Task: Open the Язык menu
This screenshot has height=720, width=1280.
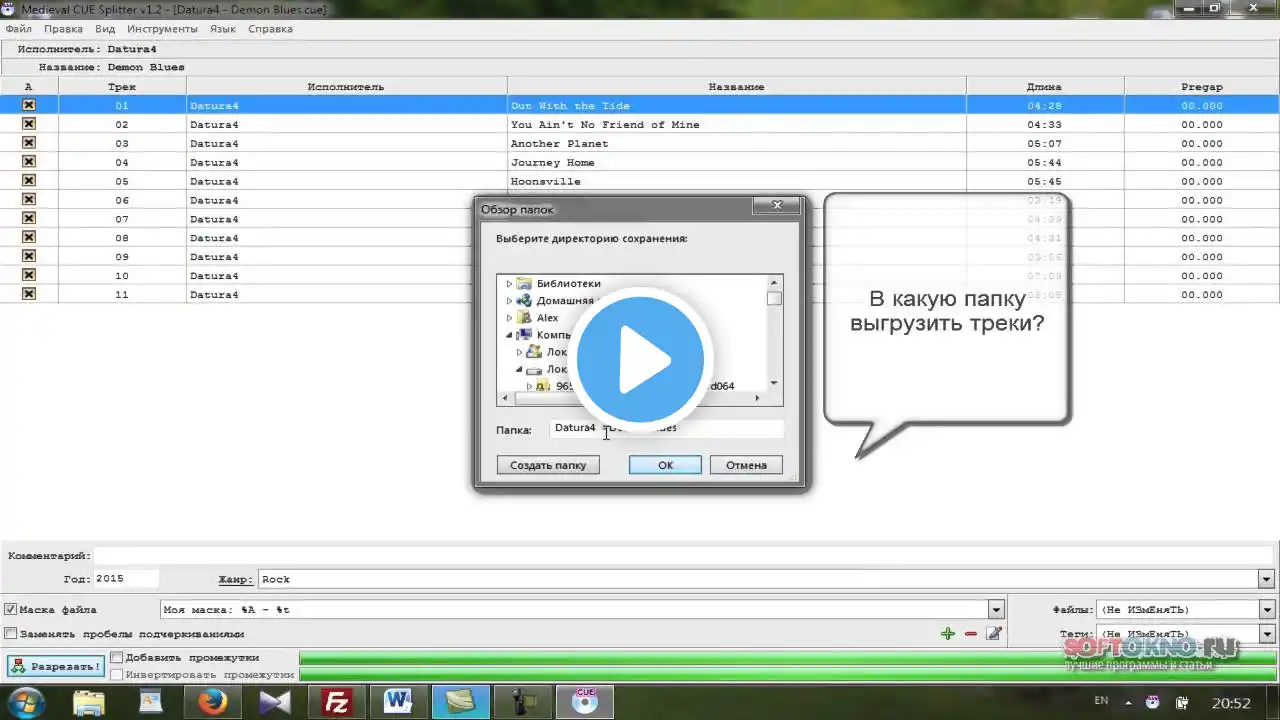Action: coord(223,29)
